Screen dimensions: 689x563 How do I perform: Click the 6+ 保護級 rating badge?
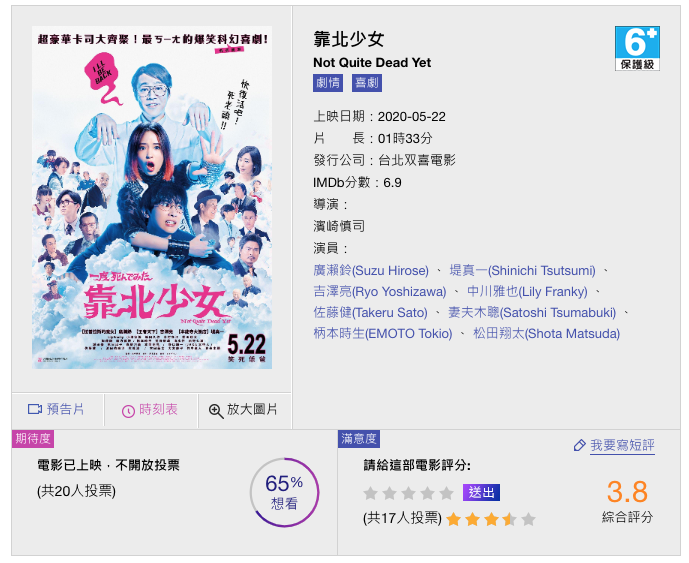pyautogui.click(x=637, y=48)
